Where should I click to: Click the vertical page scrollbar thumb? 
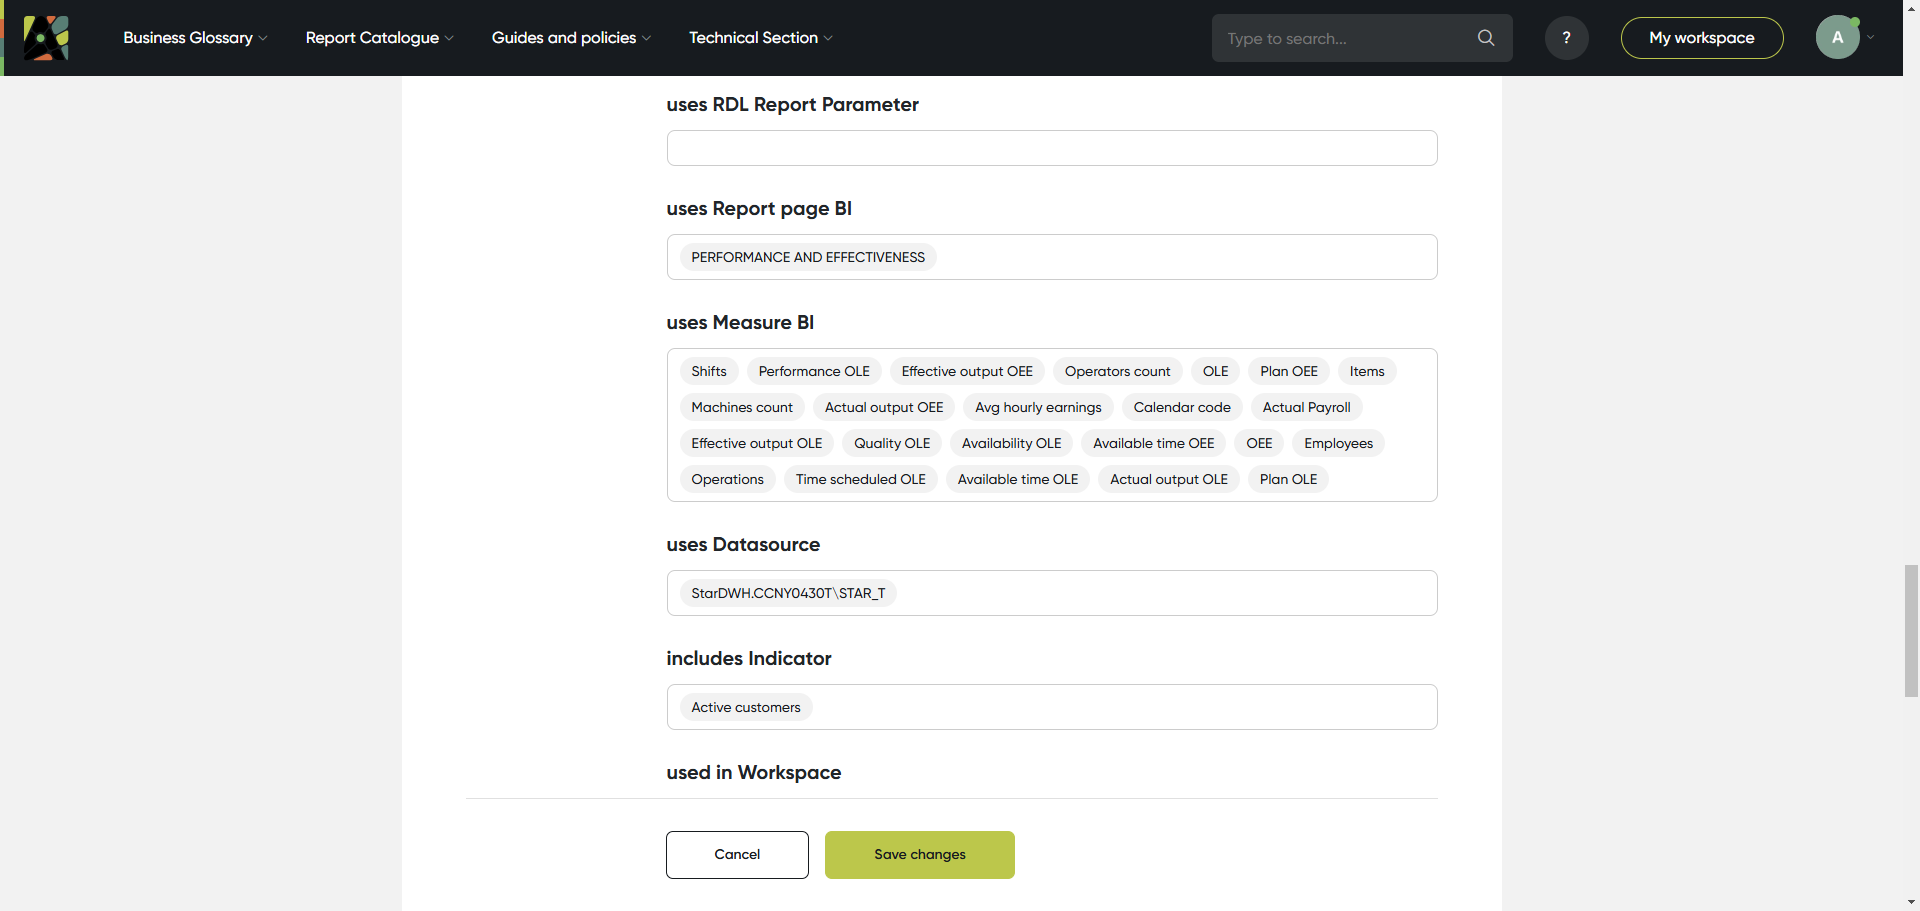(x=1911, y=630)
